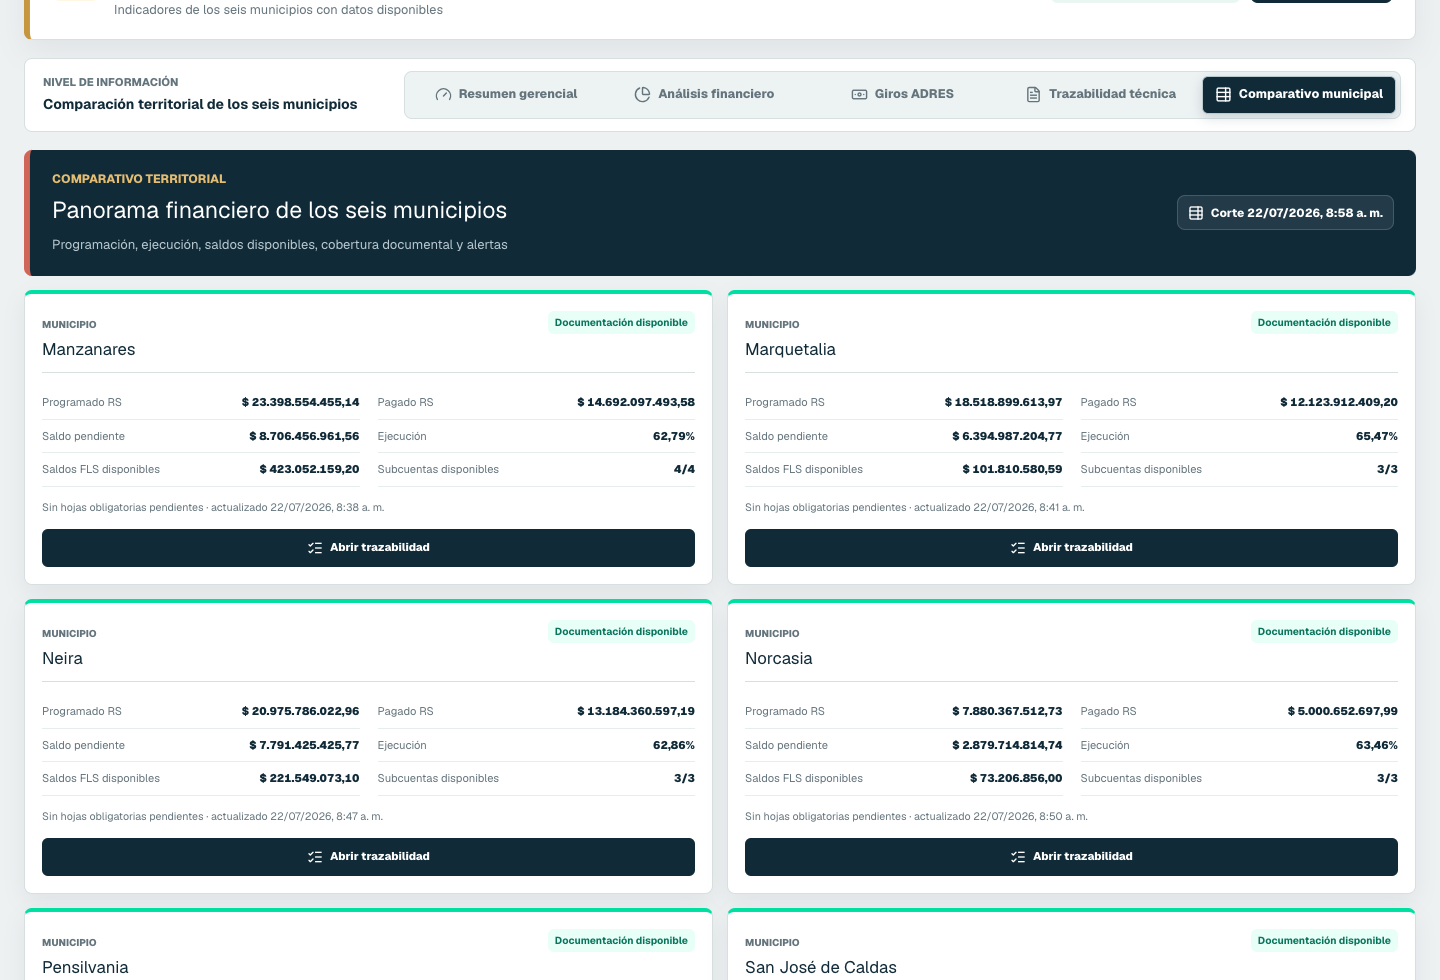Viewport: 1440px width, 980px height.
Task: Select the Norcasia municipality name
Action: pyautogui.click(x=778, y=659)
